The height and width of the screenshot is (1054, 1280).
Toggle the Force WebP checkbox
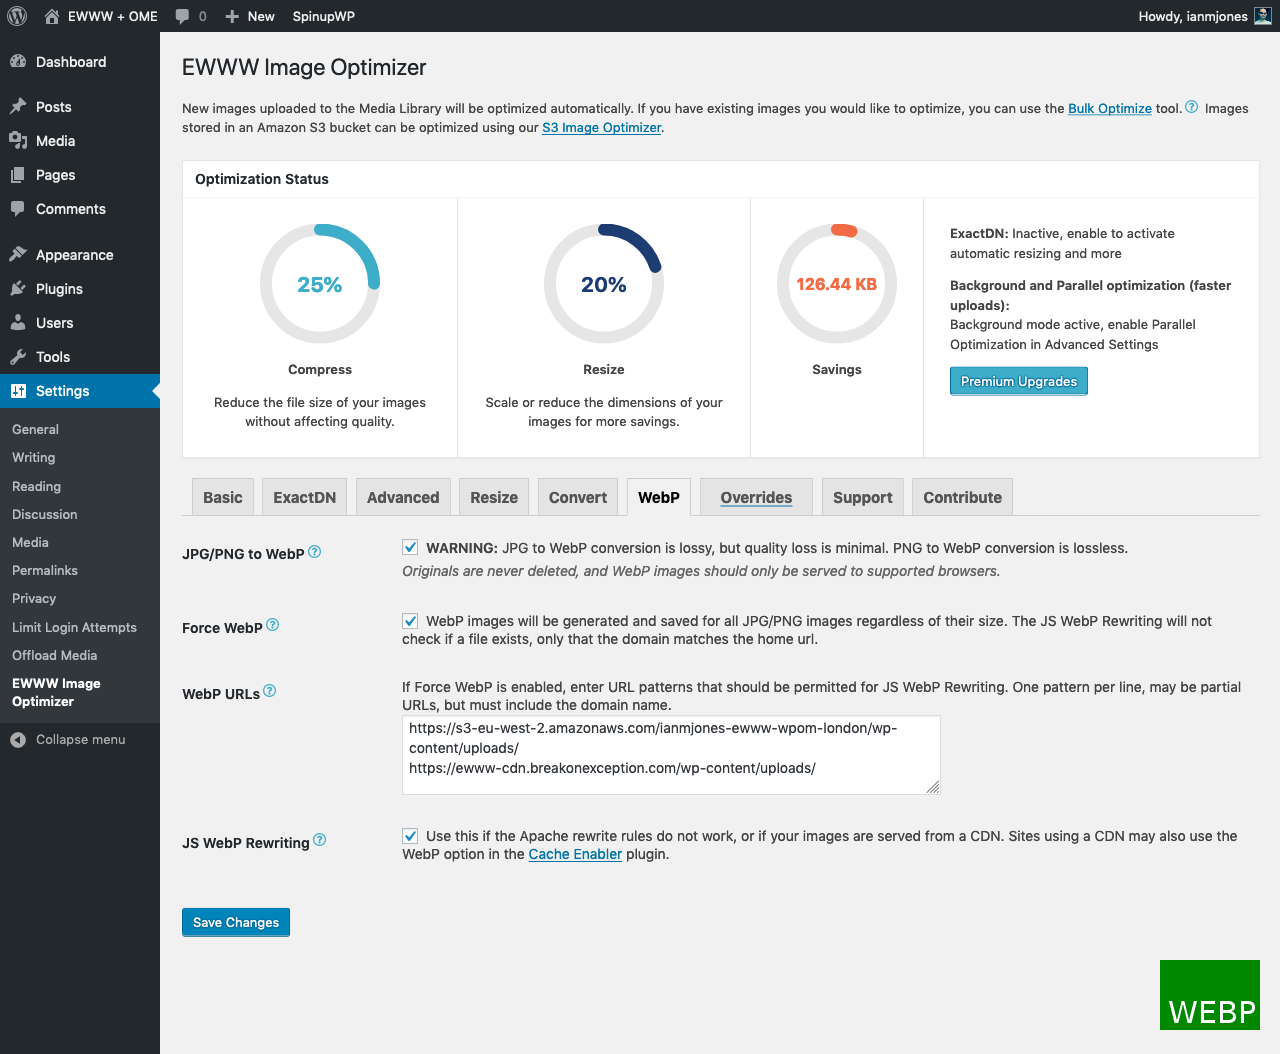410,620
